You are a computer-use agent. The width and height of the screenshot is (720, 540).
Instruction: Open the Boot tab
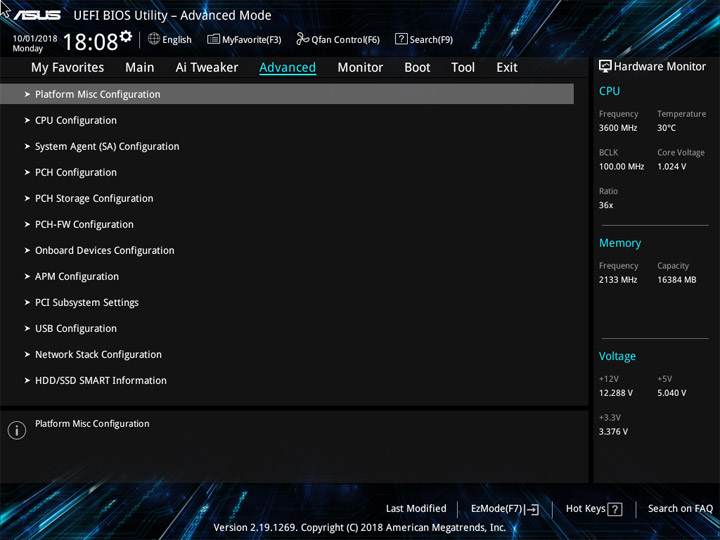click(417, 68)
